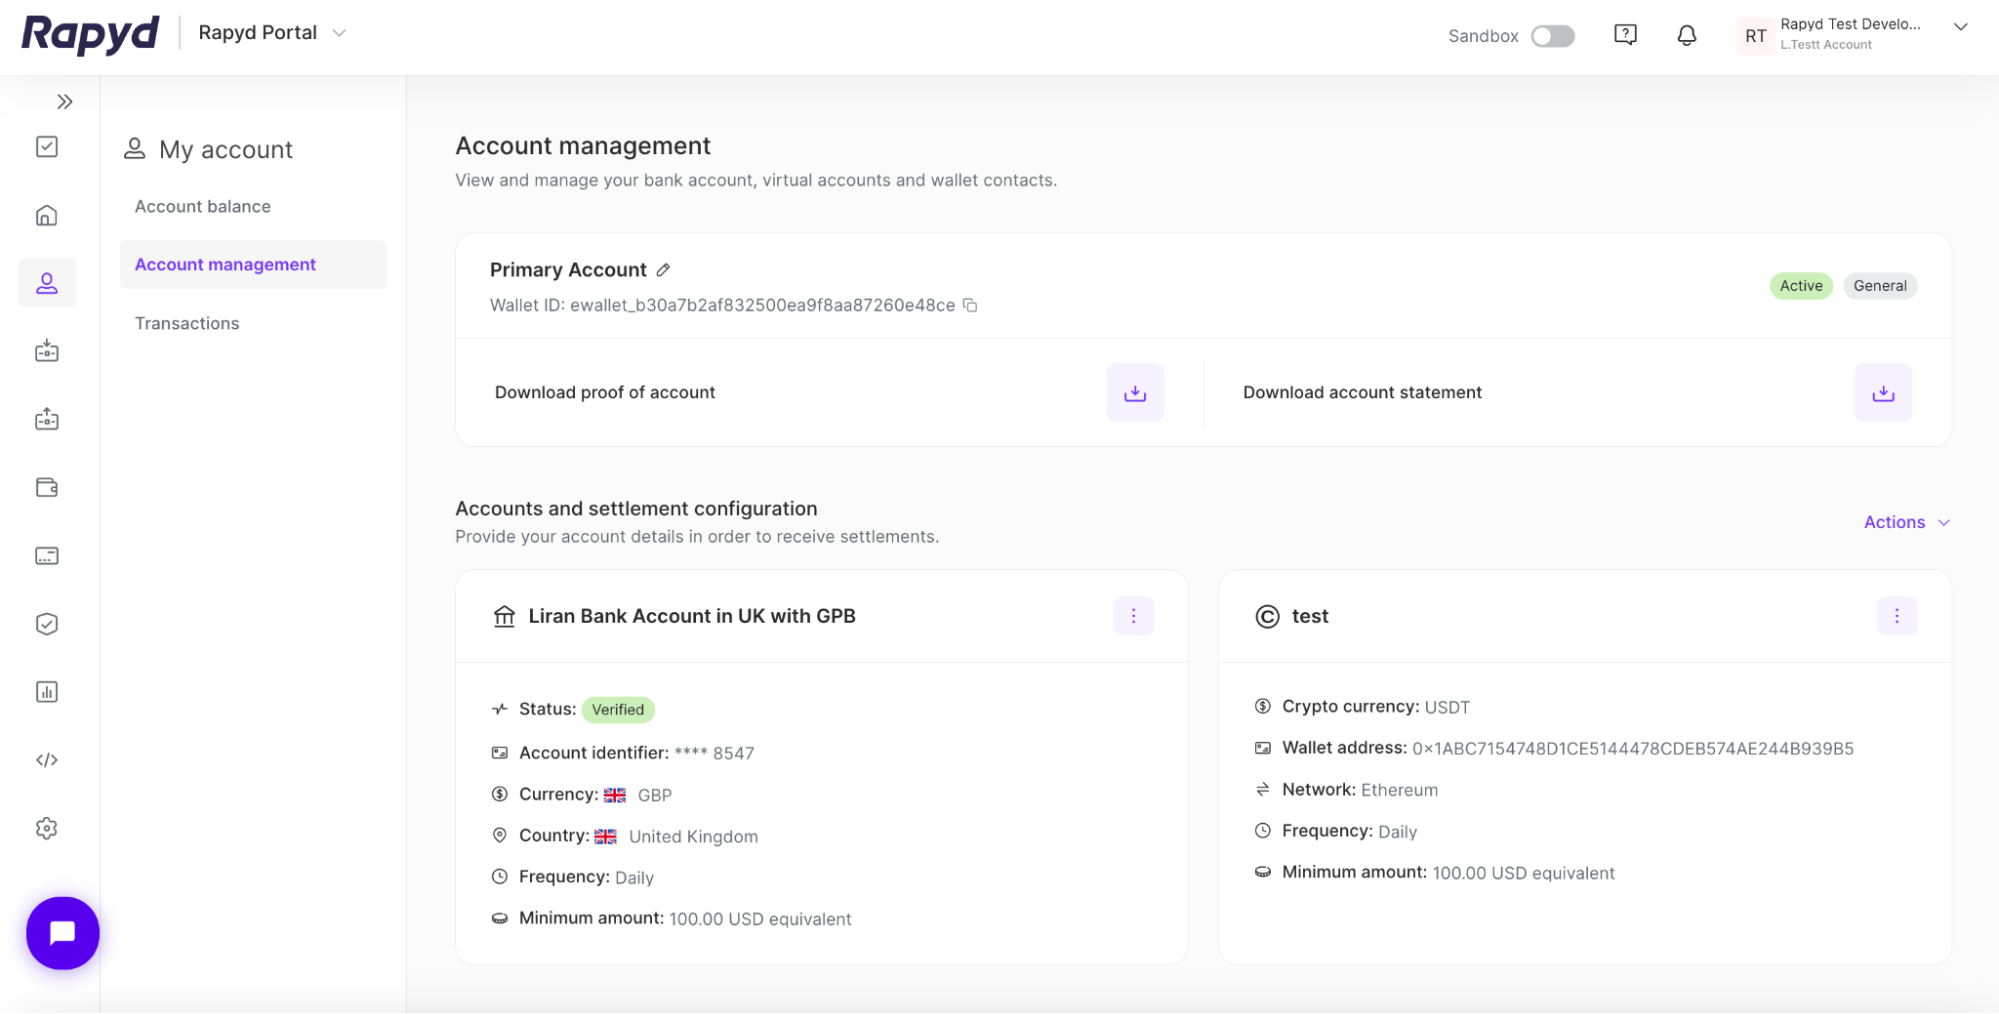1999x1014 pixels.
Task: Open the Reports chart icon
Action: [46, 691]
